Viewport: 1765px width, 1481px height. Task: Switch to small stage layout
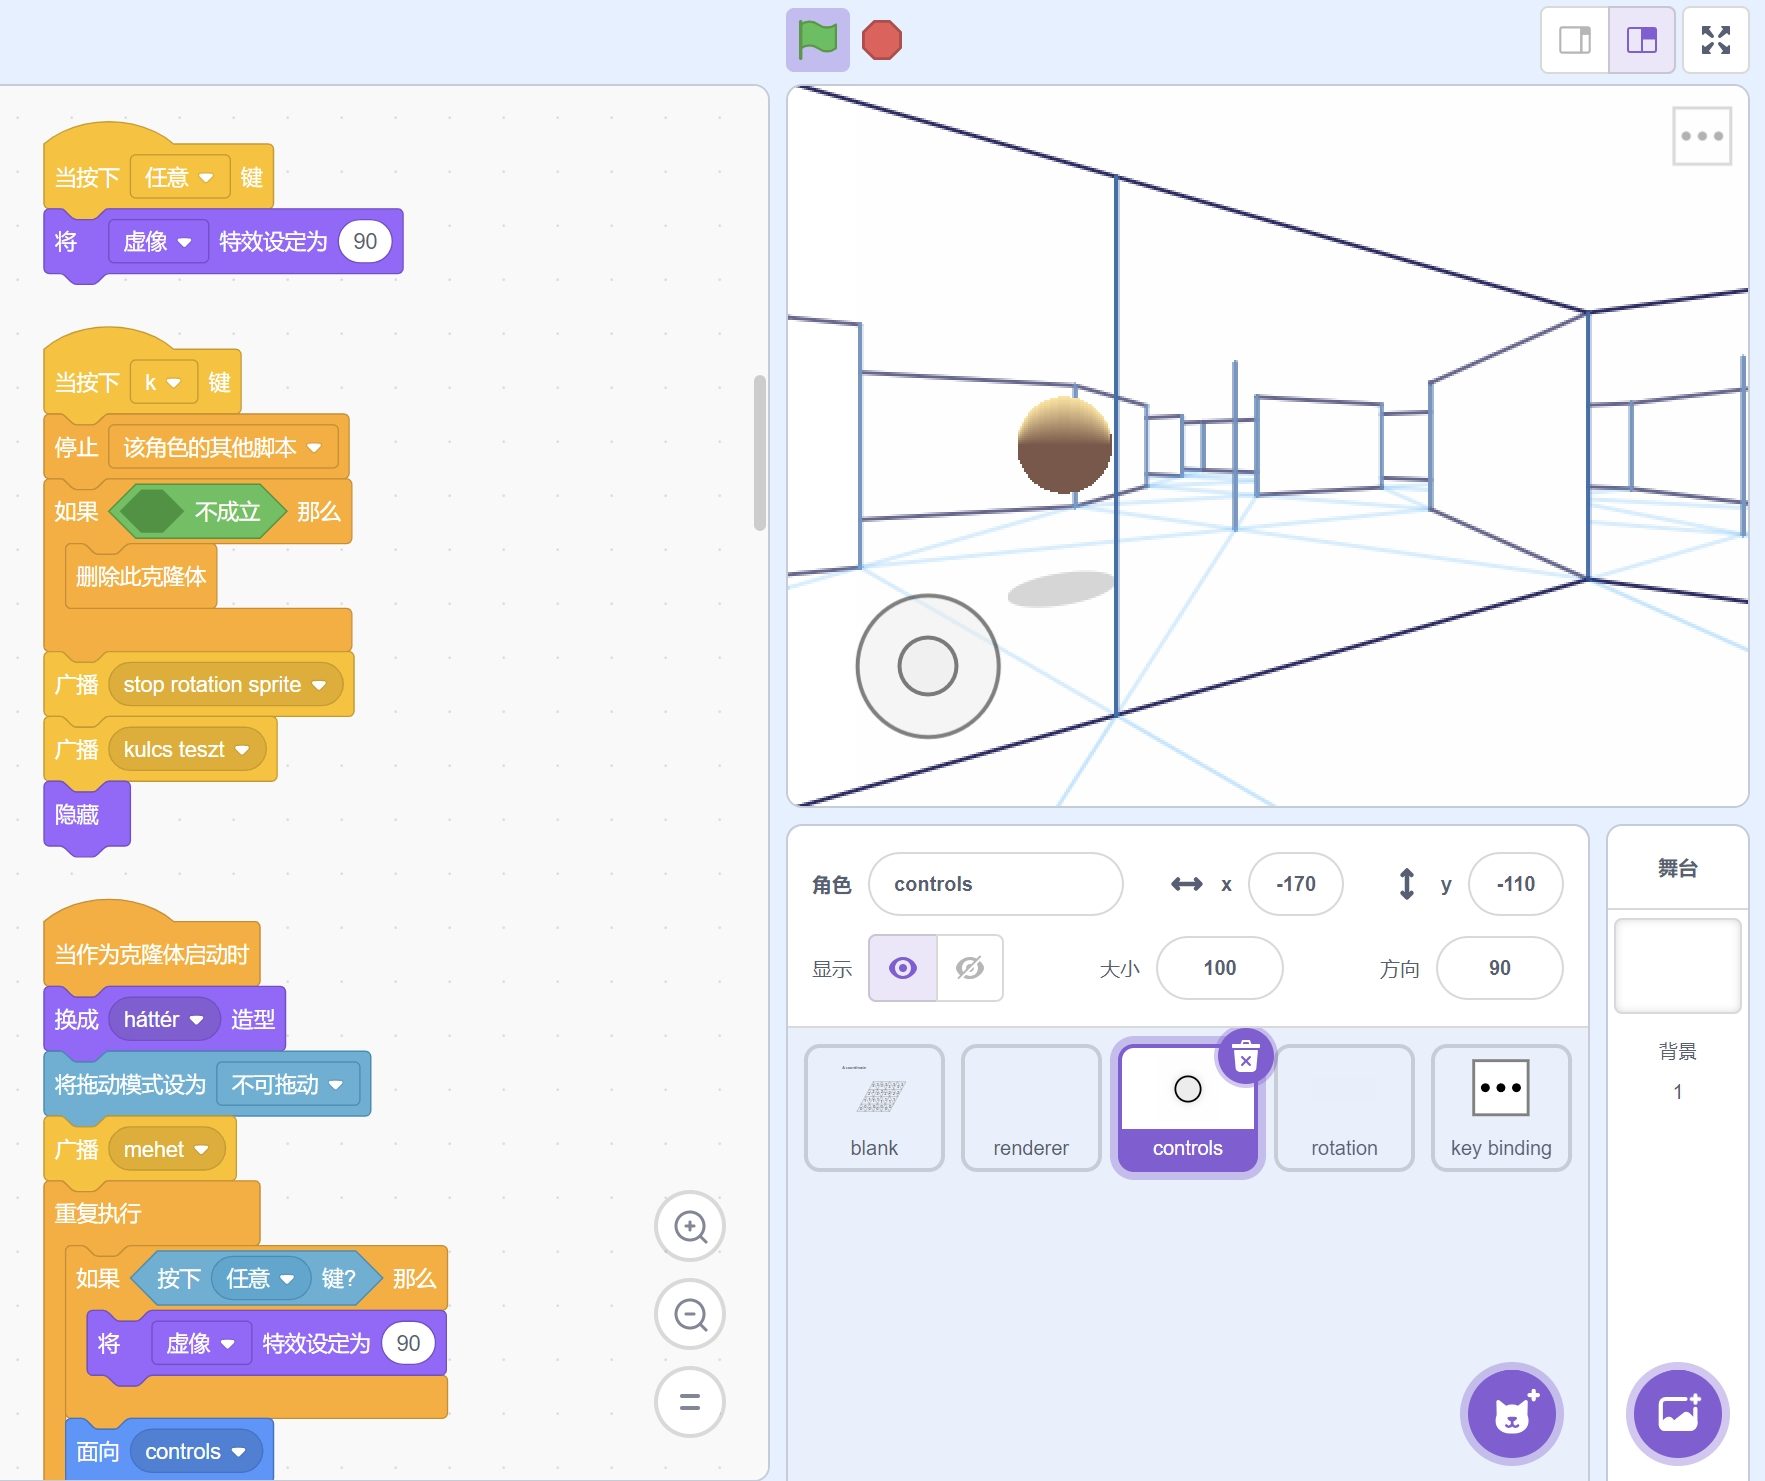(x=1575, y=41)
